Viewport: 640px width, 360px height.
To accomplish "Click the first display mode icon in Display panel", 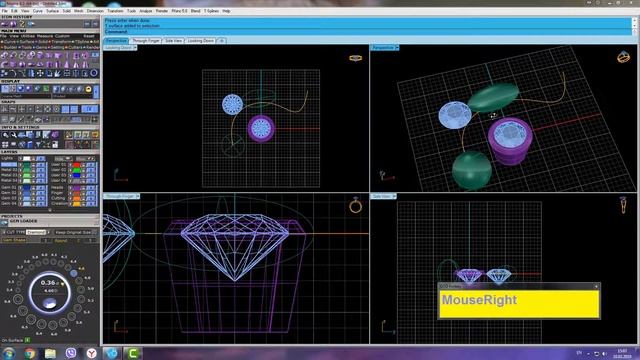I will pos(5,89).
